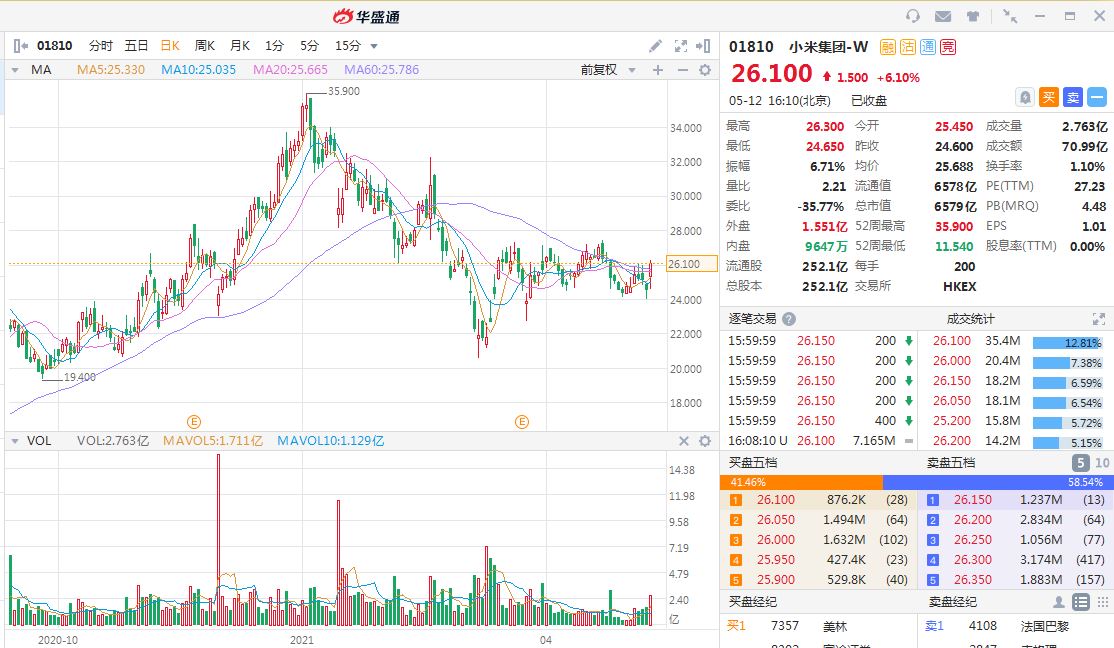1114x648 pixels.
Task: Open MA indicator settings gear
Action: pyautogui.click(x=705, y=70)
